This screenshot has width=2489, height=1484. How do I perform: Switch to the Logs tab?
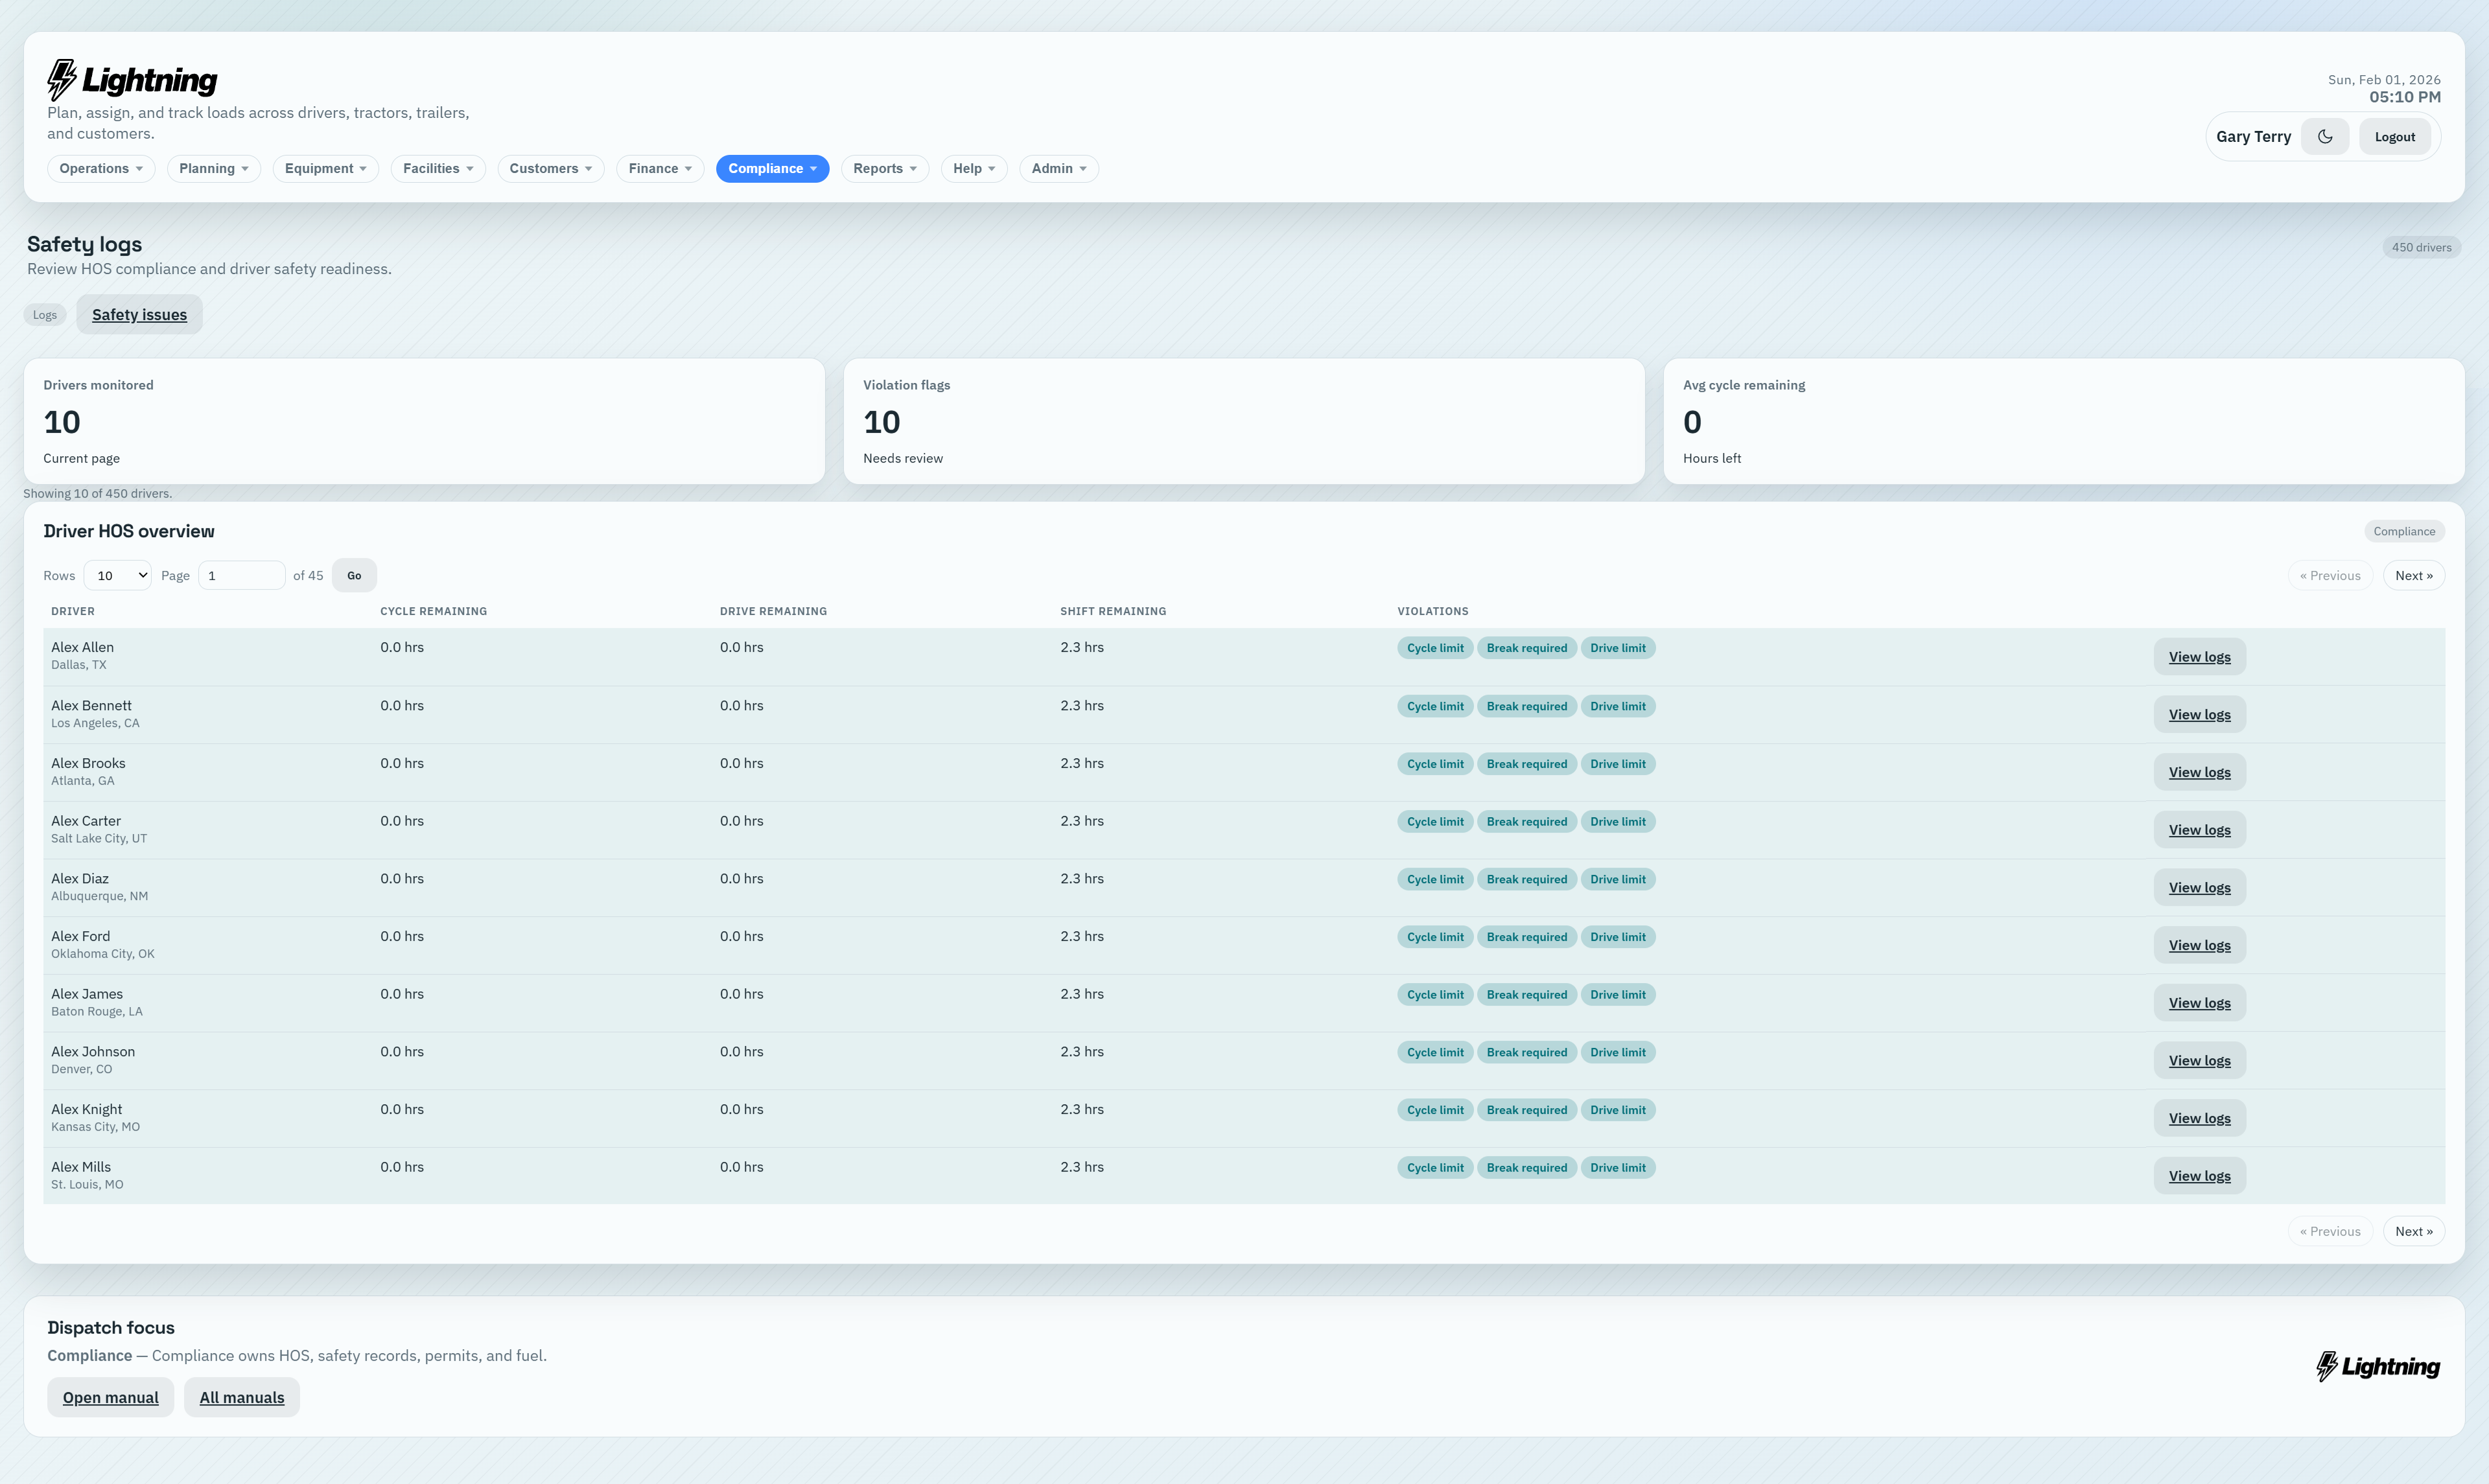click(x=44, y=314)
